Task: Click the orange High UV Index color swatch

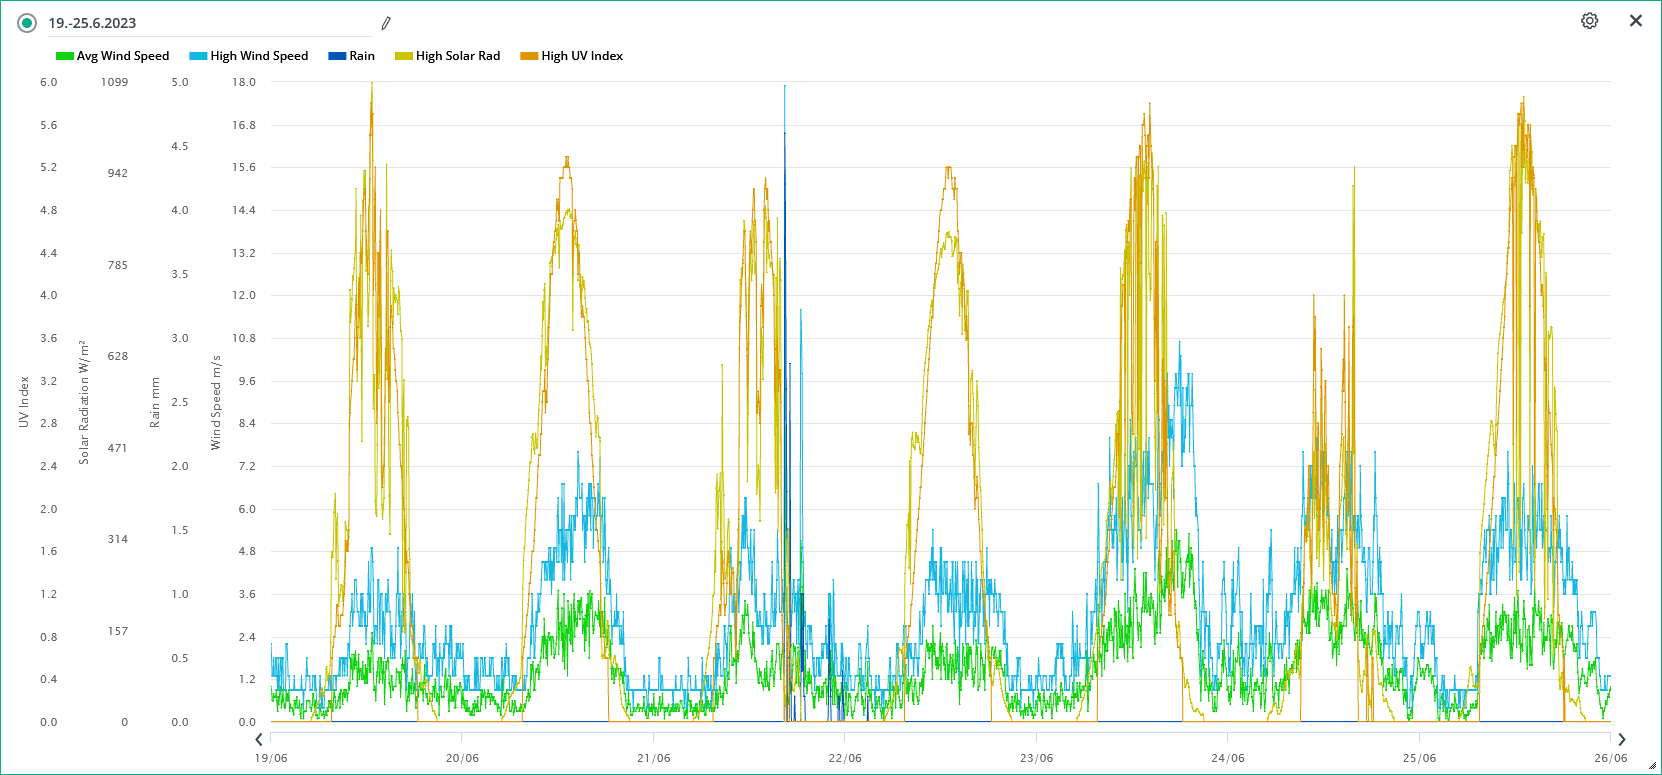Action: [x=529, y=56]
